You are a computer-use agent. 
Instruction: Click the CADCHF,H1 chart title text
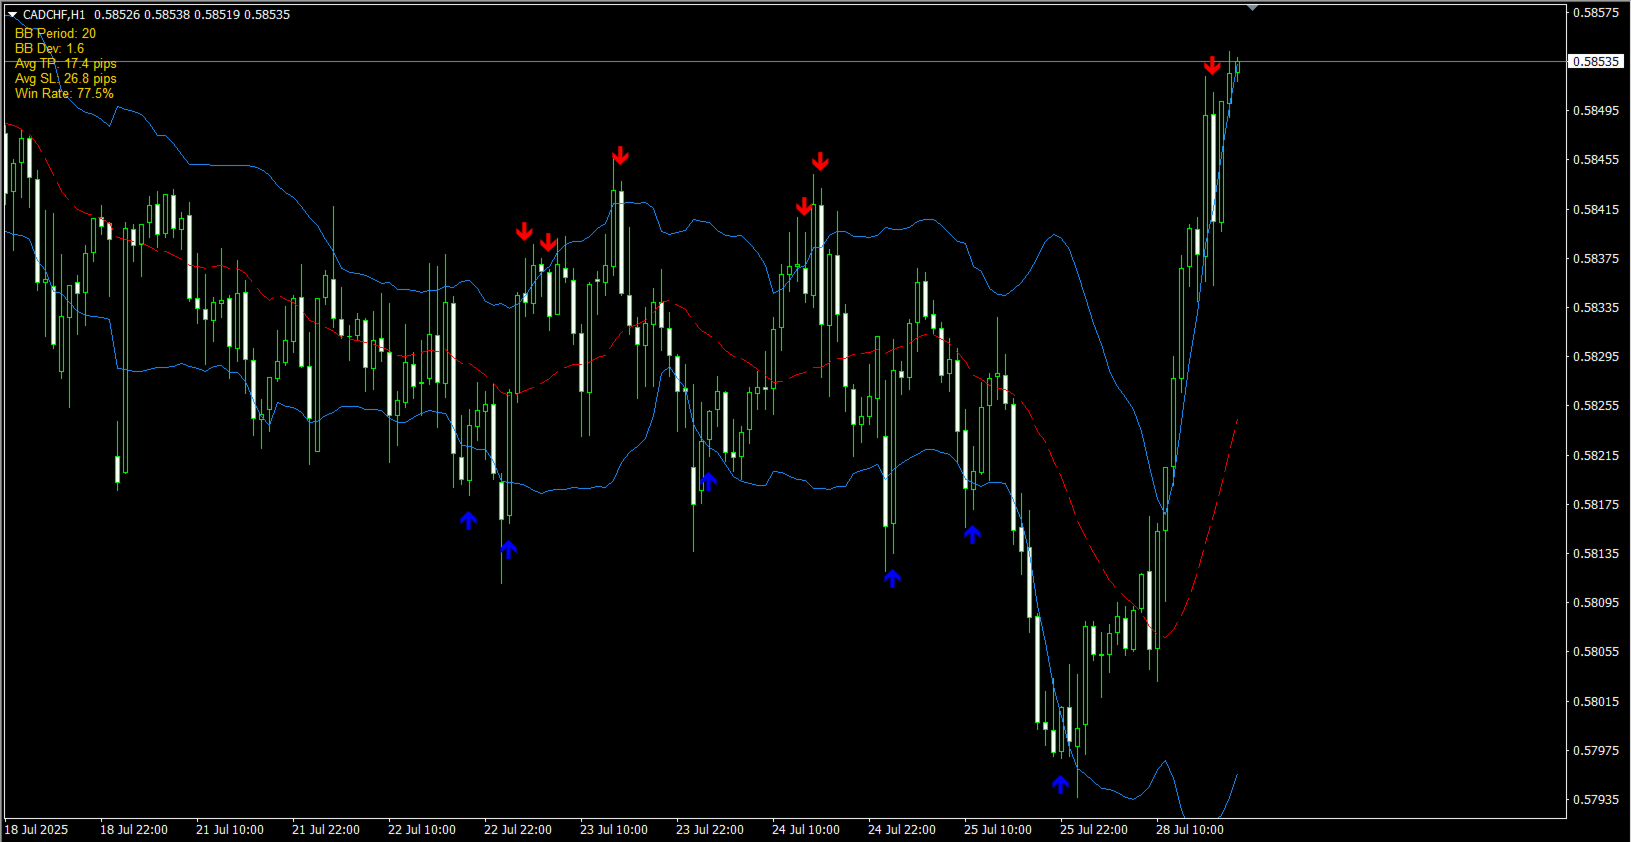pos(54,15)
